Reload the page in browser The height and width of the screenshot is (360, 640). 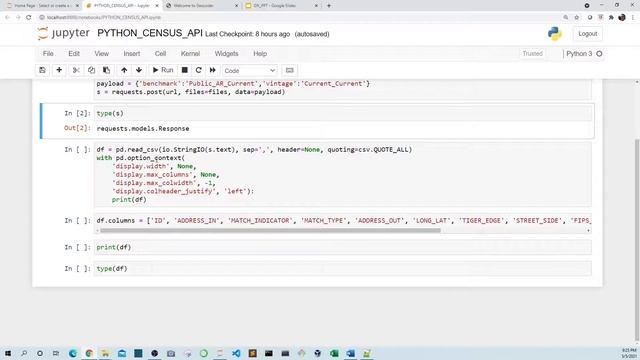29,18
